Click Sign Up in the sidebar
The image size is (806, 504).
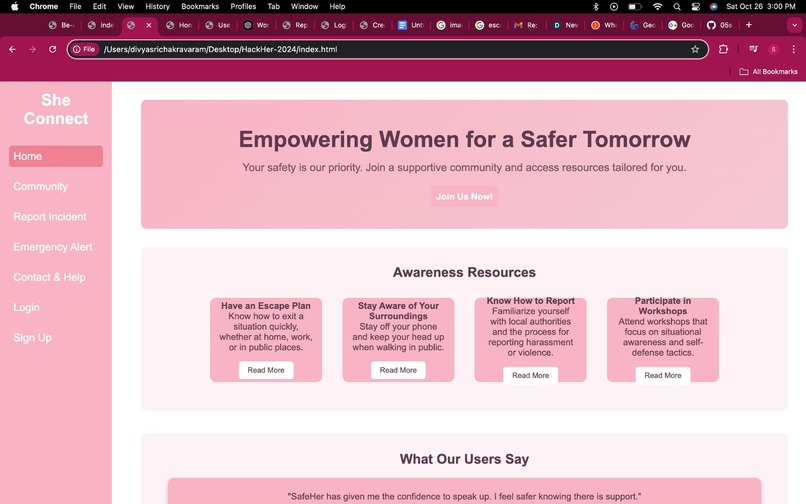[x=32, y=338]
